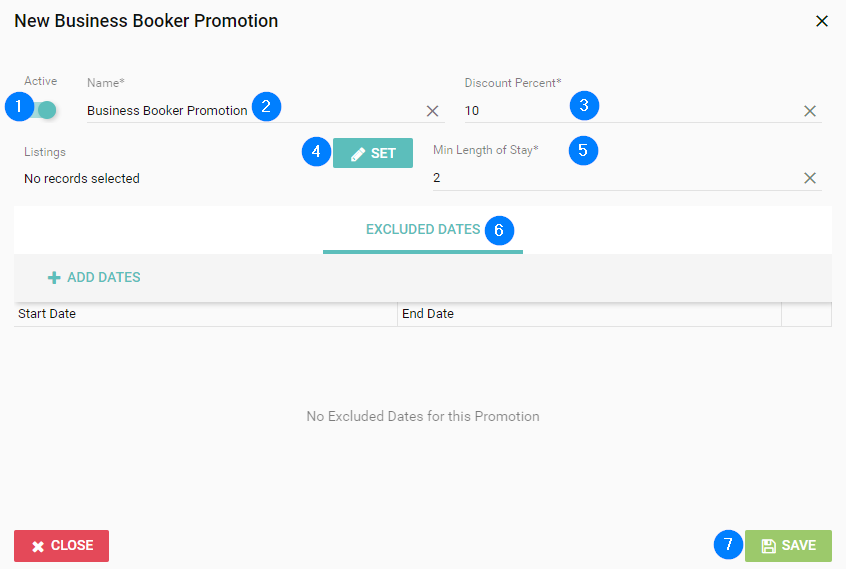Clear the Name field with its X icon
The height and width of the screenshot is (569, 846).
click(x=432, y=111)
